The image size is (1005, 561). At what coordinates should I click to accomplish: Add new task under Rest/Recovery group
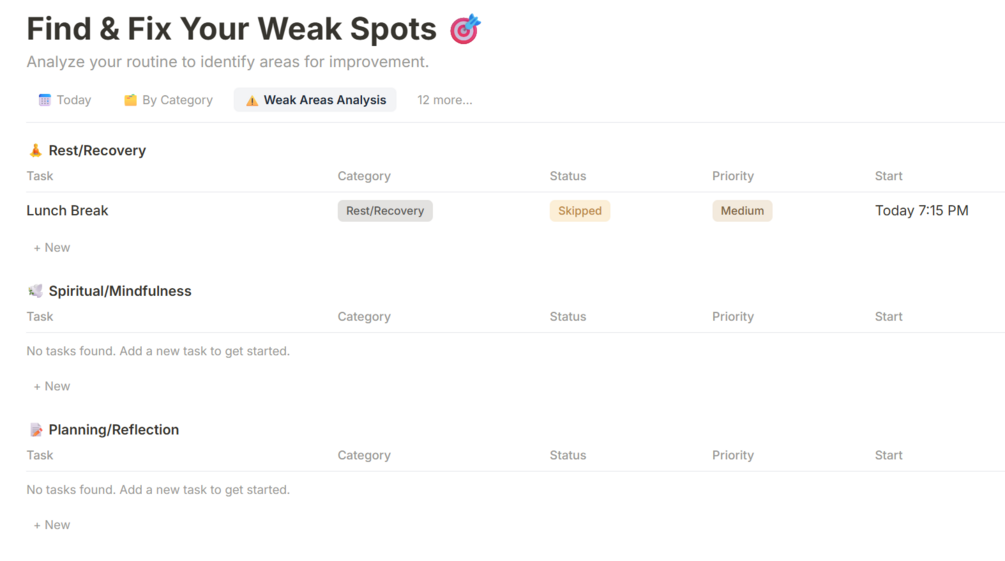52,247
